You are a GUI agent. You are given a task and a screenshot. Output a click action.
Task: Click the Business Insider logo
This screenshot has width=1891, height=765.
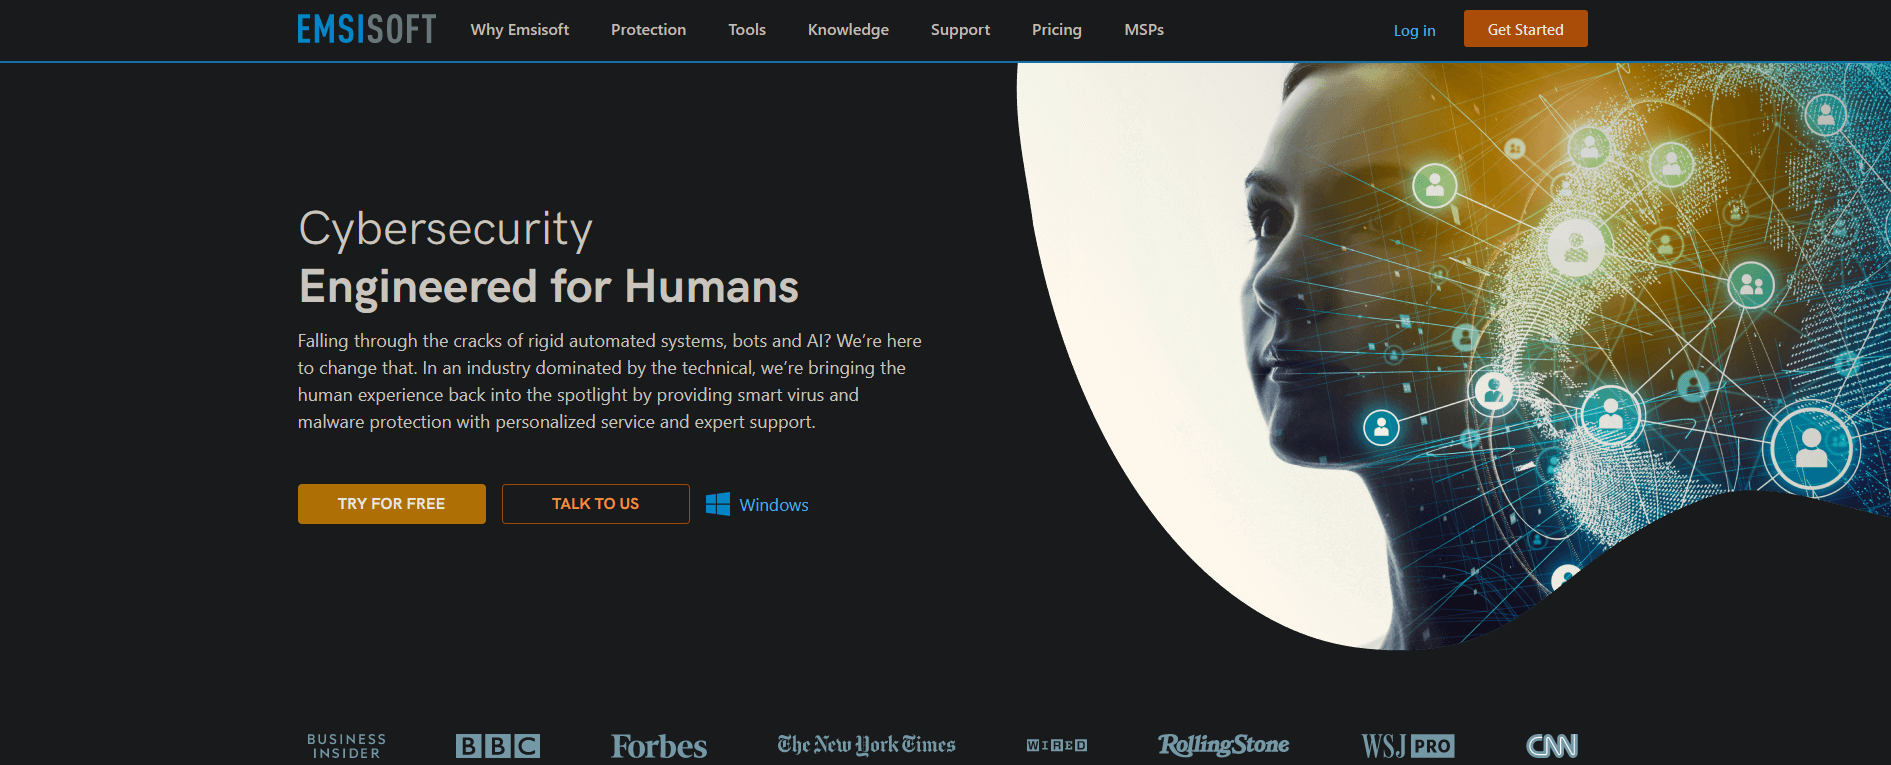coord(346,746)
